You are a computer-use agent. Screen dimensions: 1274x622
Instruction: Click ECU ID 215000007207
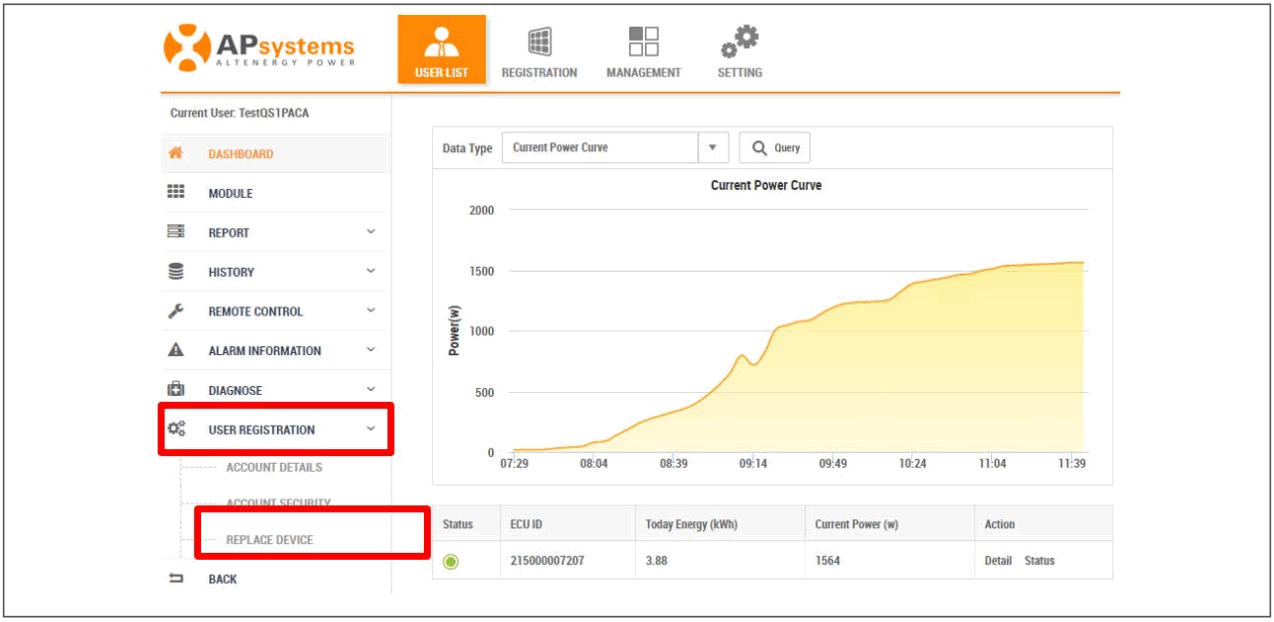[x=547, y=561]
